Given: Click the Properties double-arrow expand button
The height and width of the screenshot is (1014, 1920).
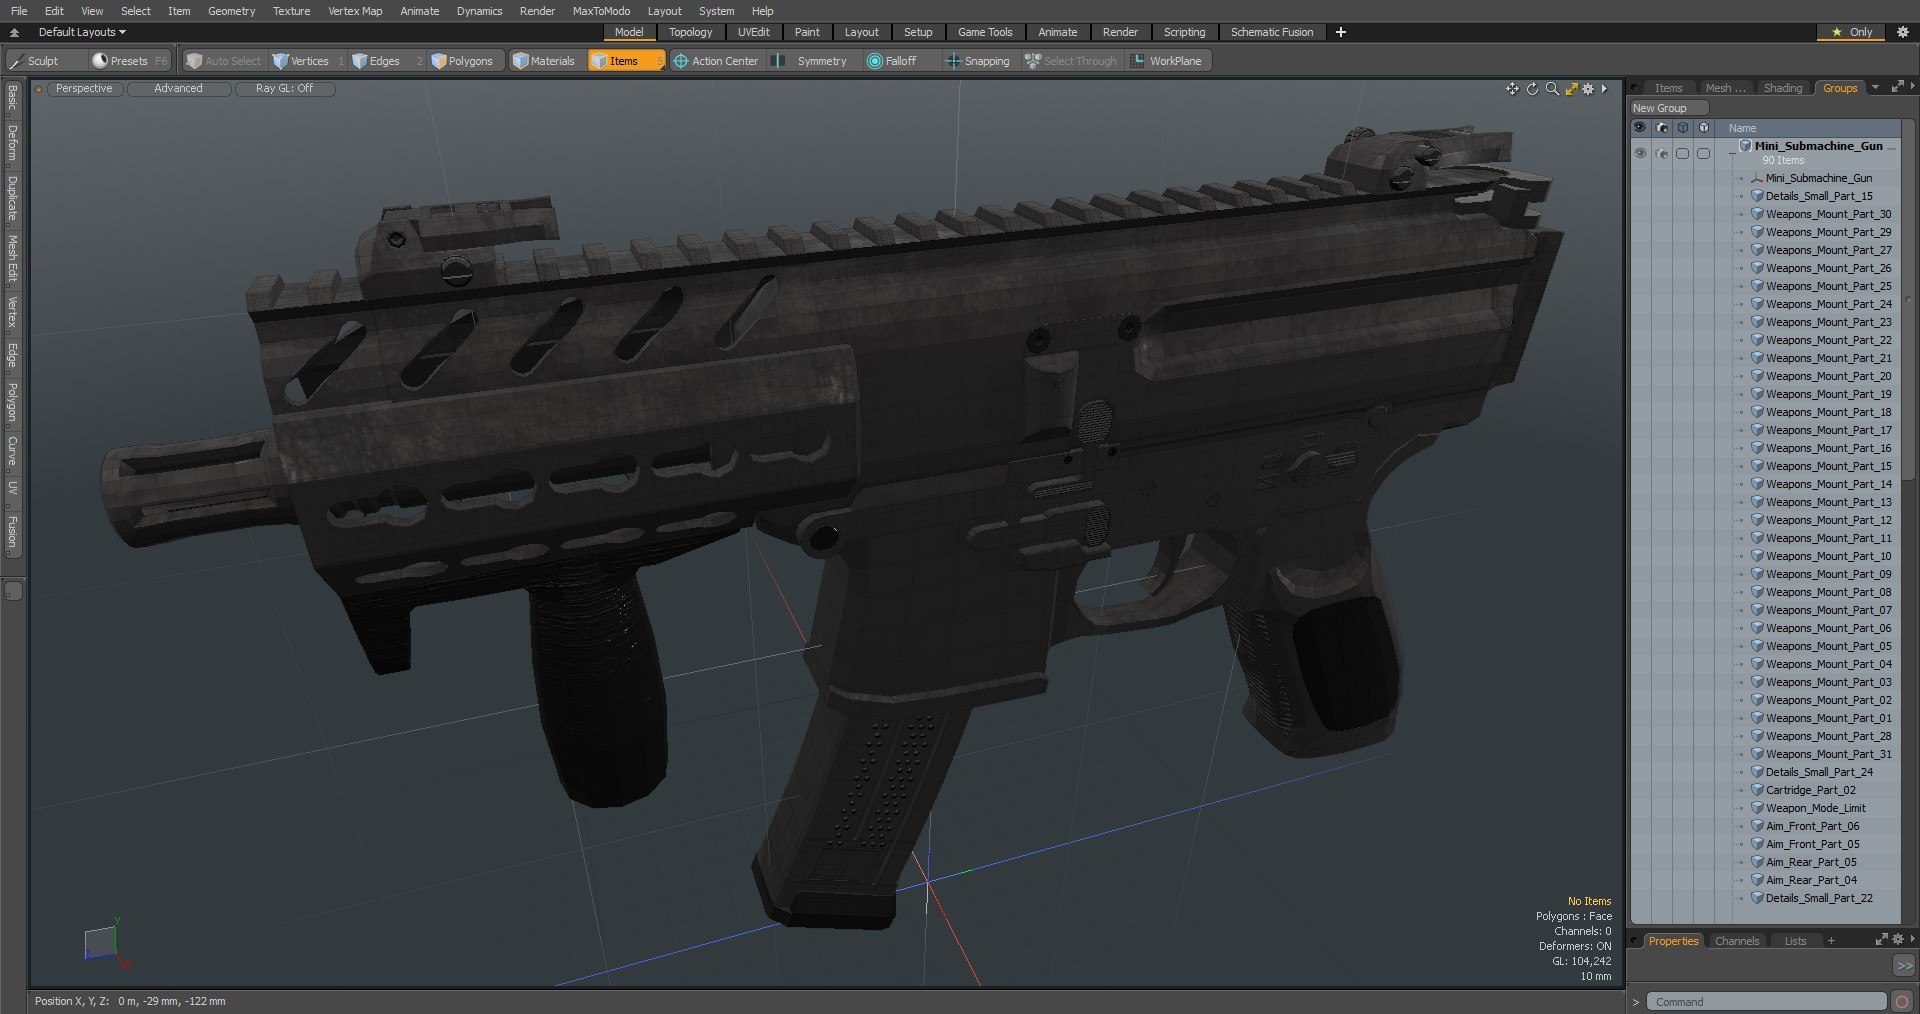Looking at the screenshot, I should click(x=1904, y=965).
